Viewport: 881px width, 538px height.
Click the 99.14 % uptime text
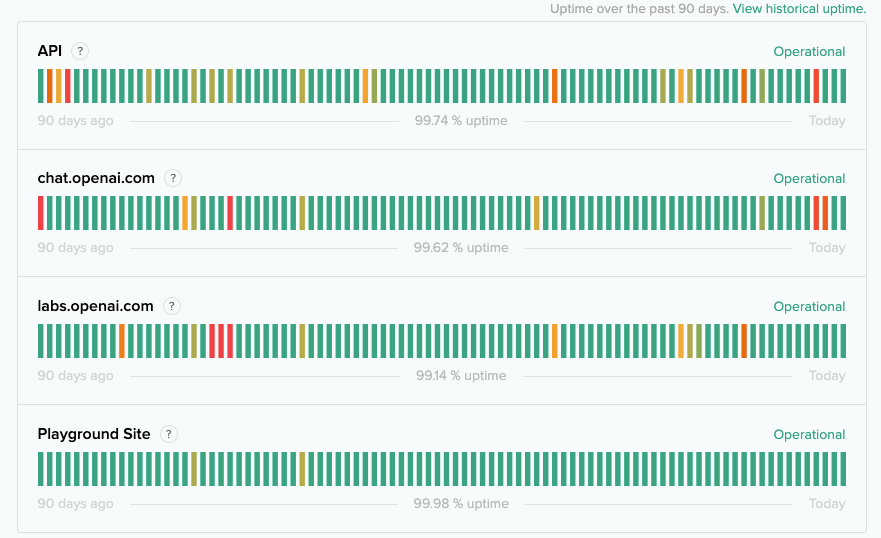461,376
